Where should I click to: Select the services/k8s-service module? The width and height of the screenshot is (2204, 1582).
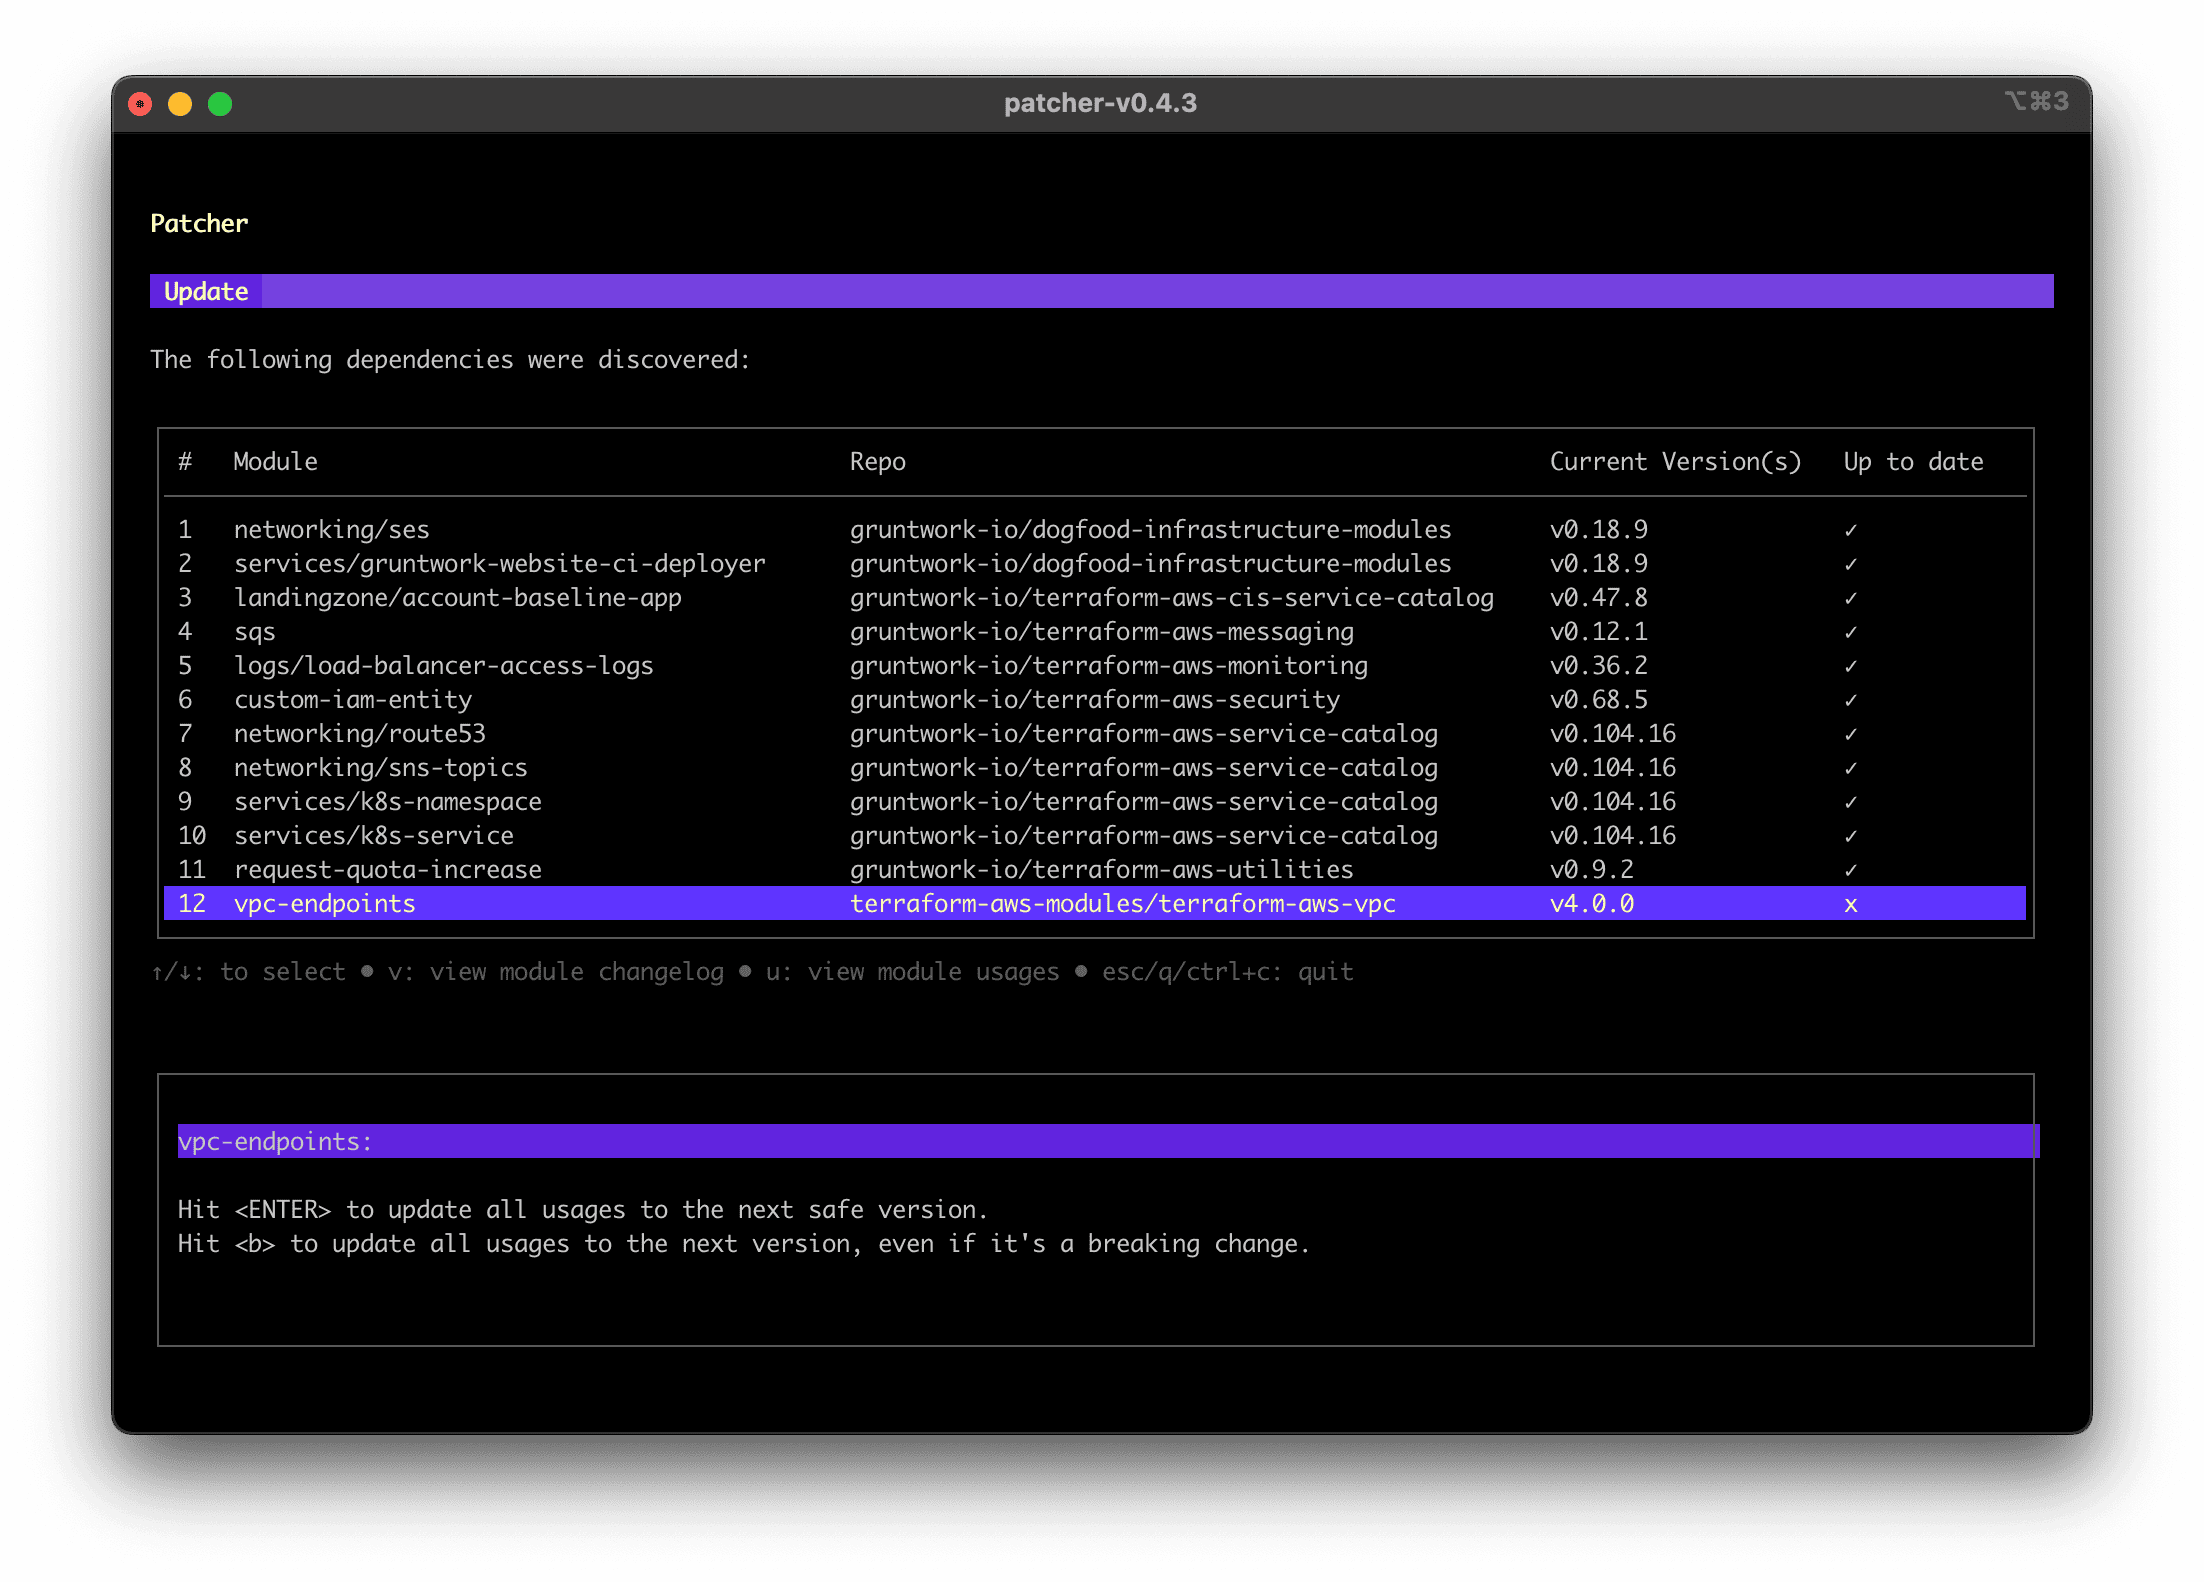(x=1094, y=835)
